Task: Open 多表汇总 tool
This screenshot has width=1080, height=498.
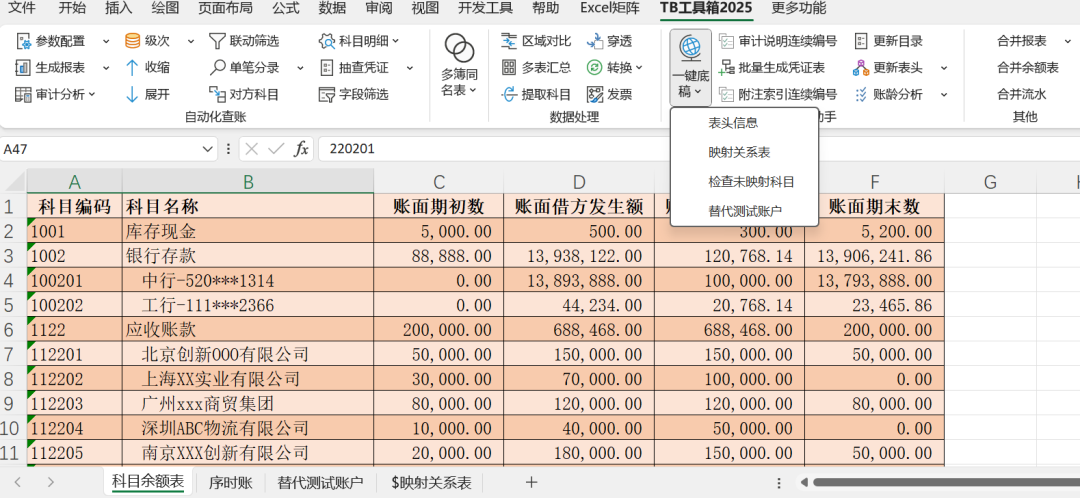Action: (x=536, y=68)
